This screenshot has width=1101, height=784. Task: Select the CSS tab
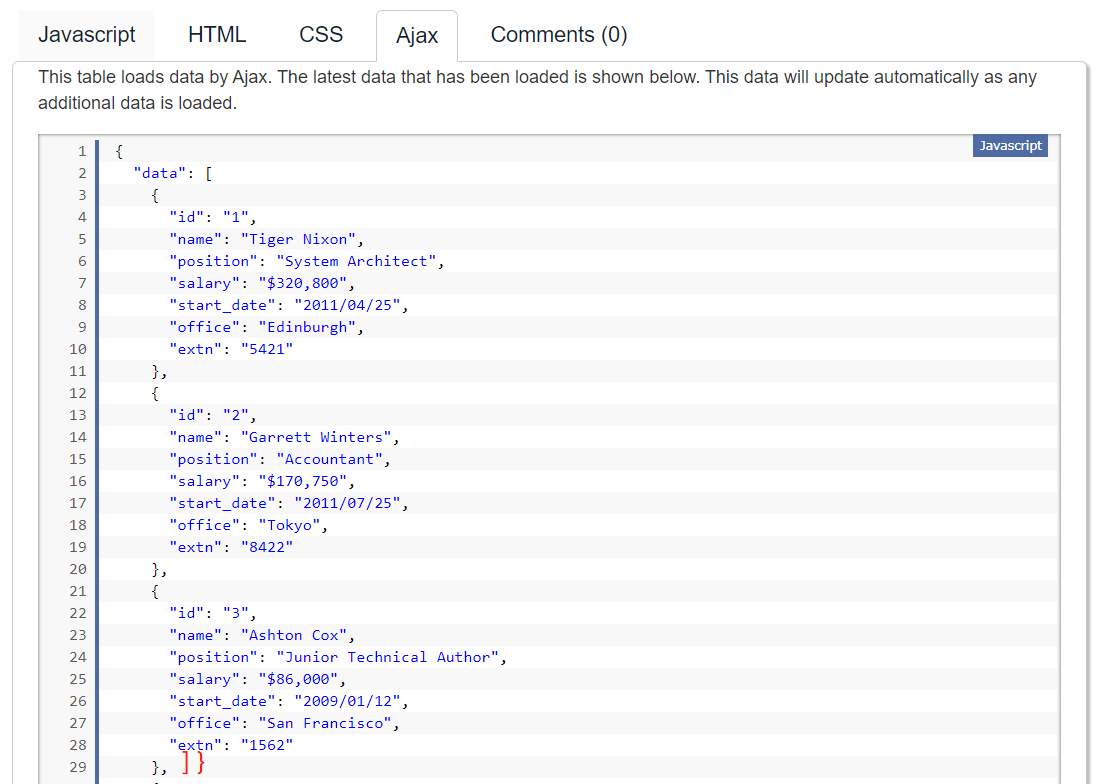point(321,35)
